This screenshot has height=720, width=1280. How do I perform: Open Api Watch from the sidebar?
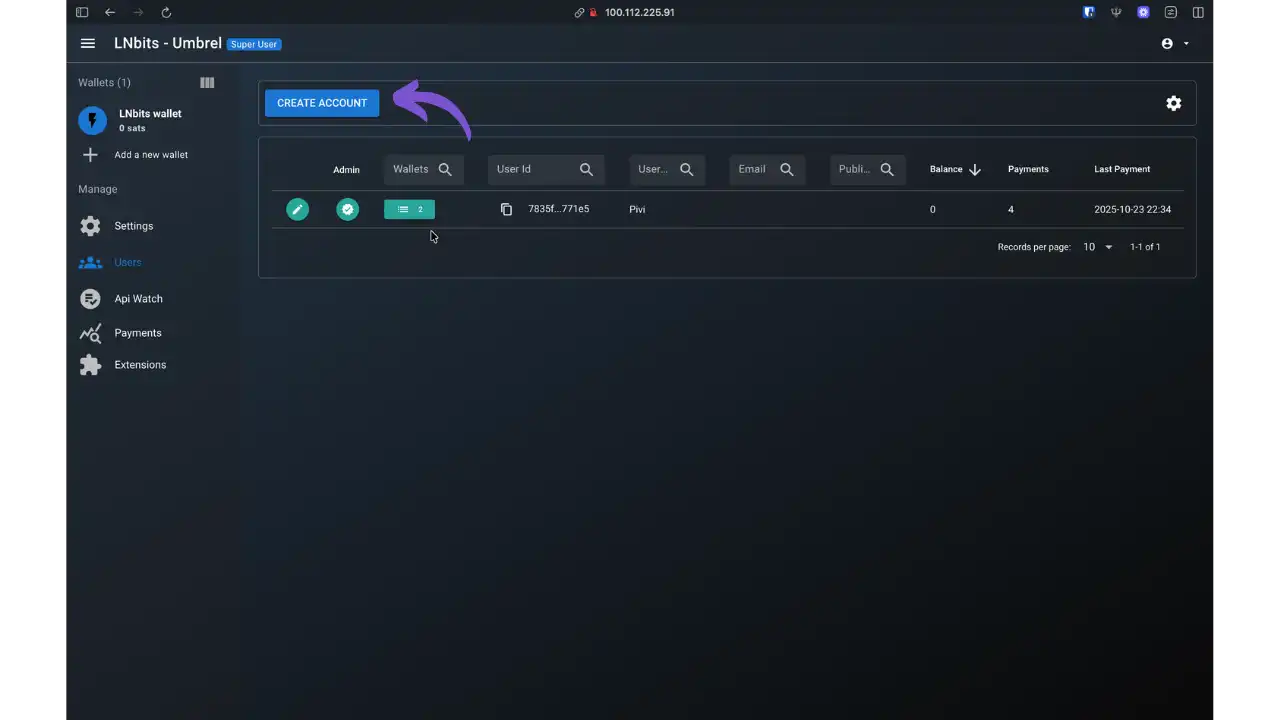click(138, 299)
